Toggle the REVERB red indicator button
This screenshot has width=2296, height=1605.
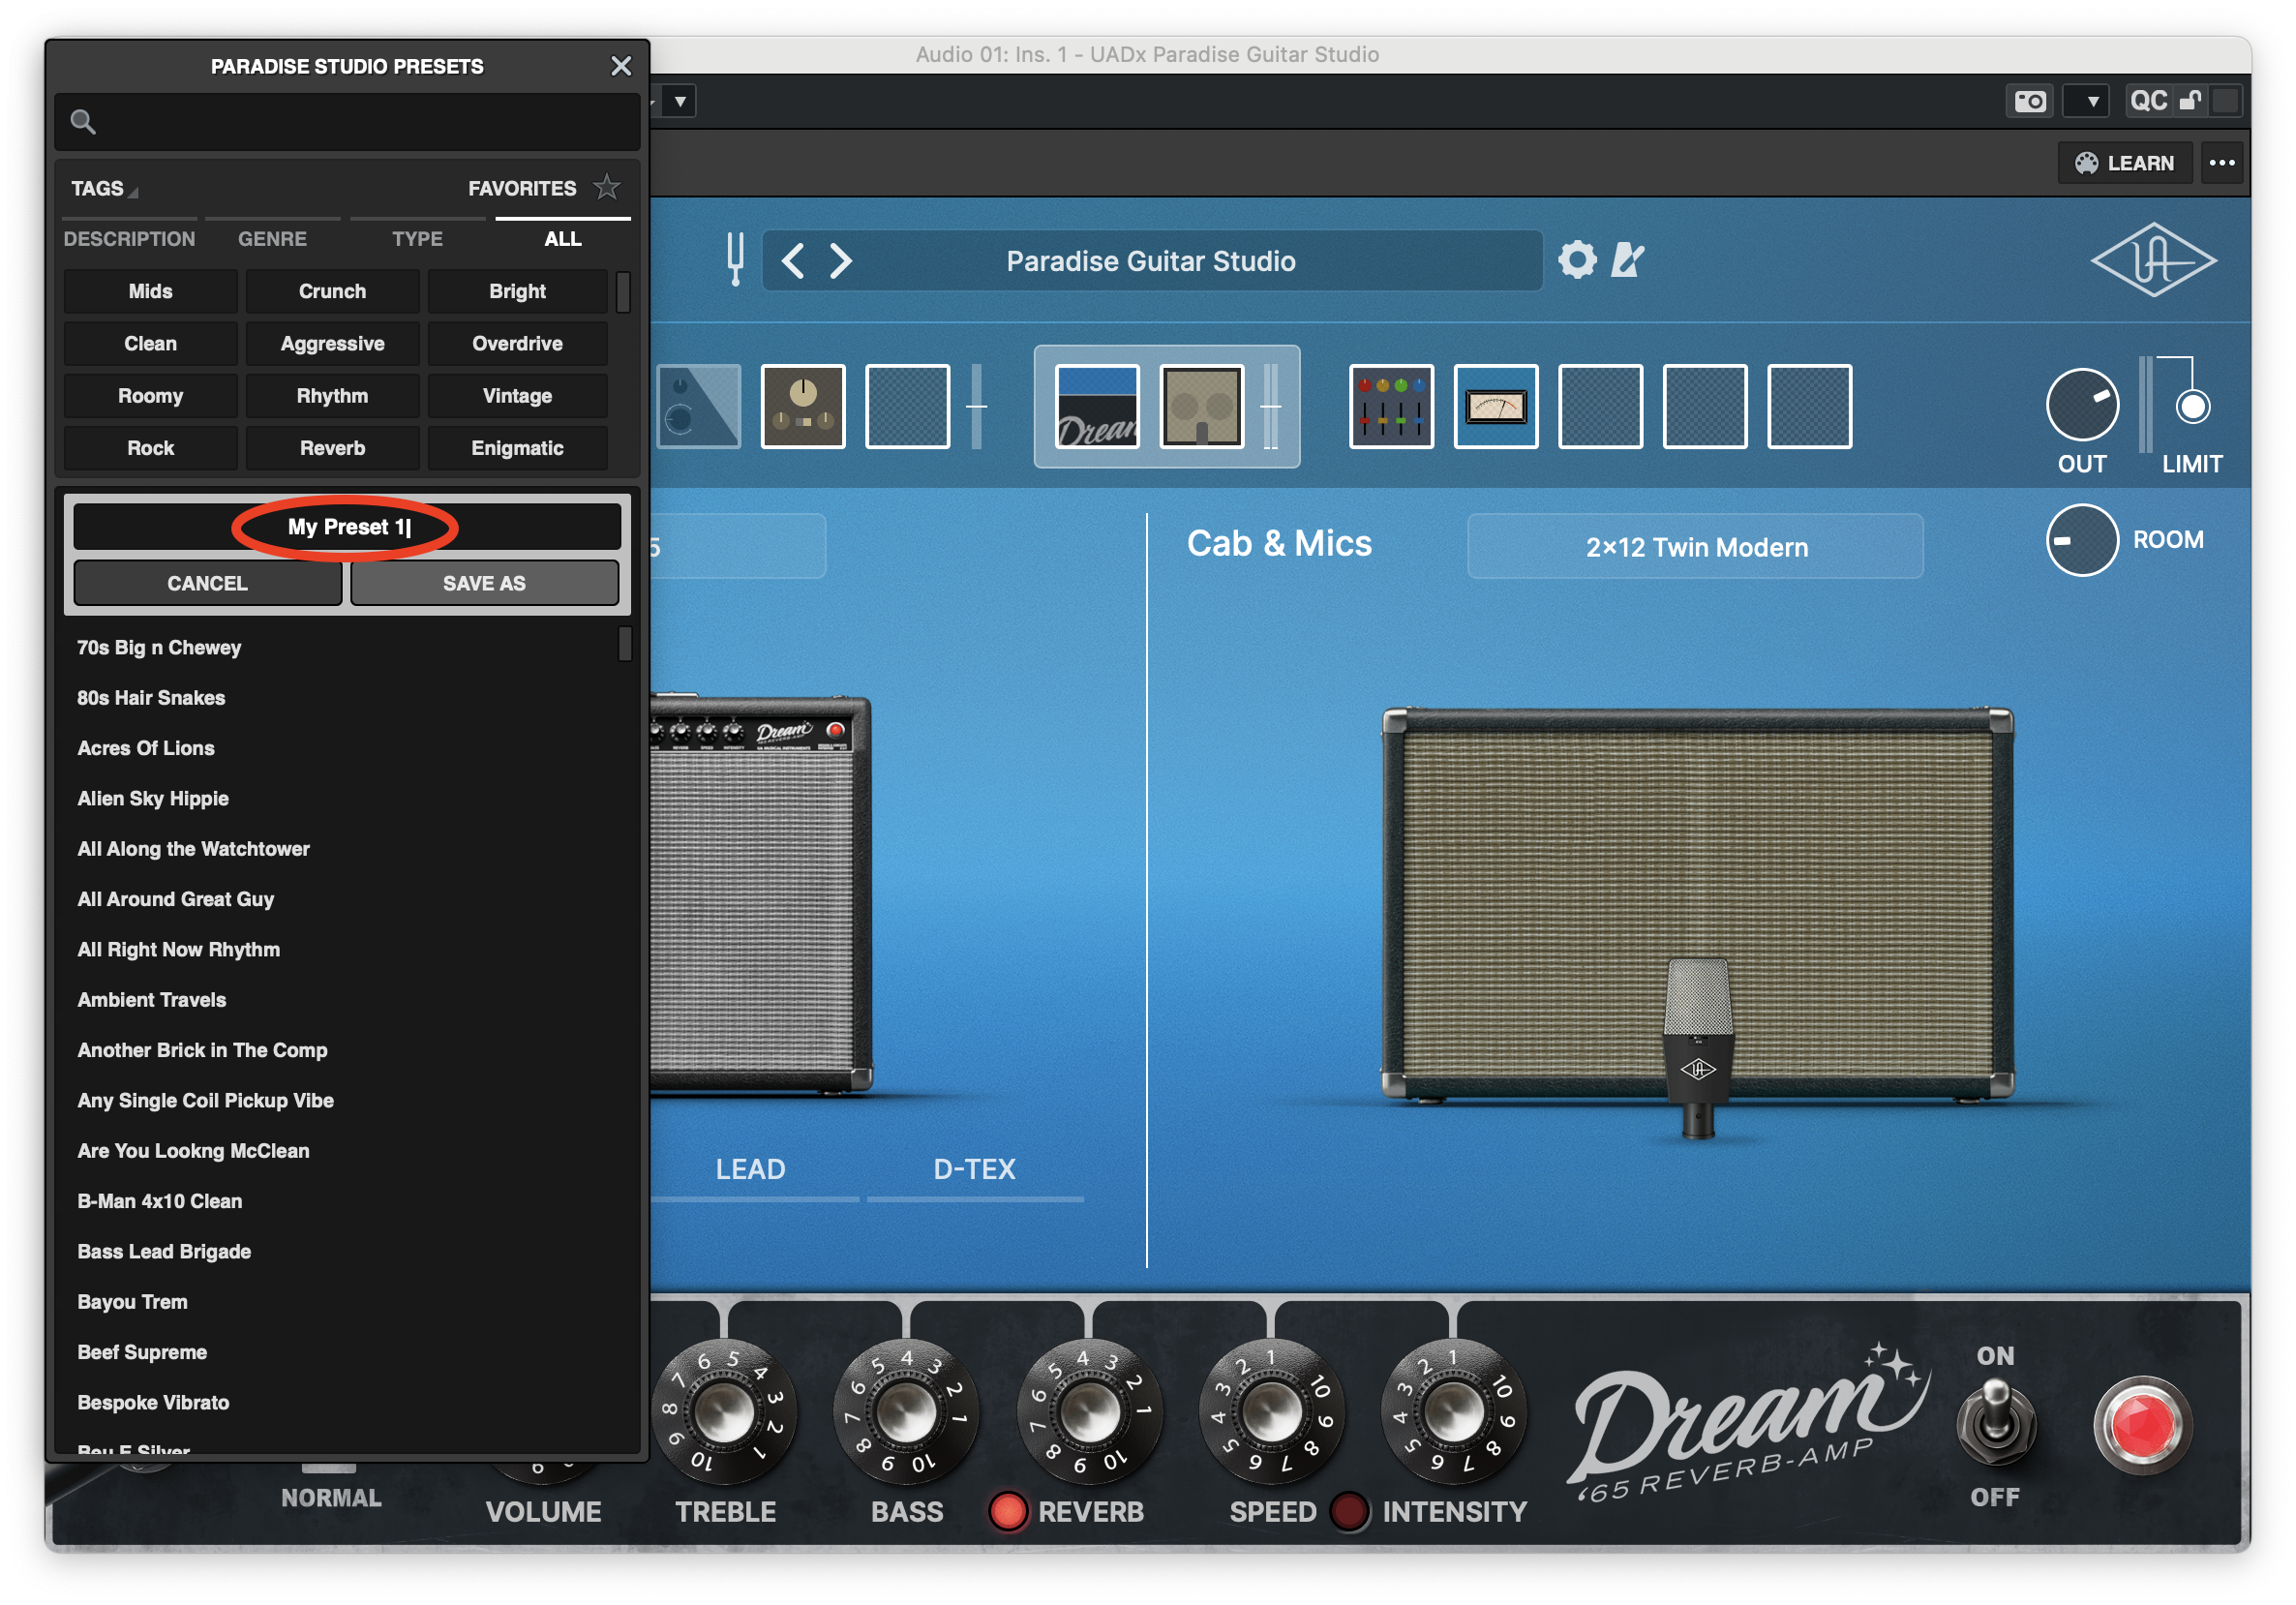coord(1008,1511)
